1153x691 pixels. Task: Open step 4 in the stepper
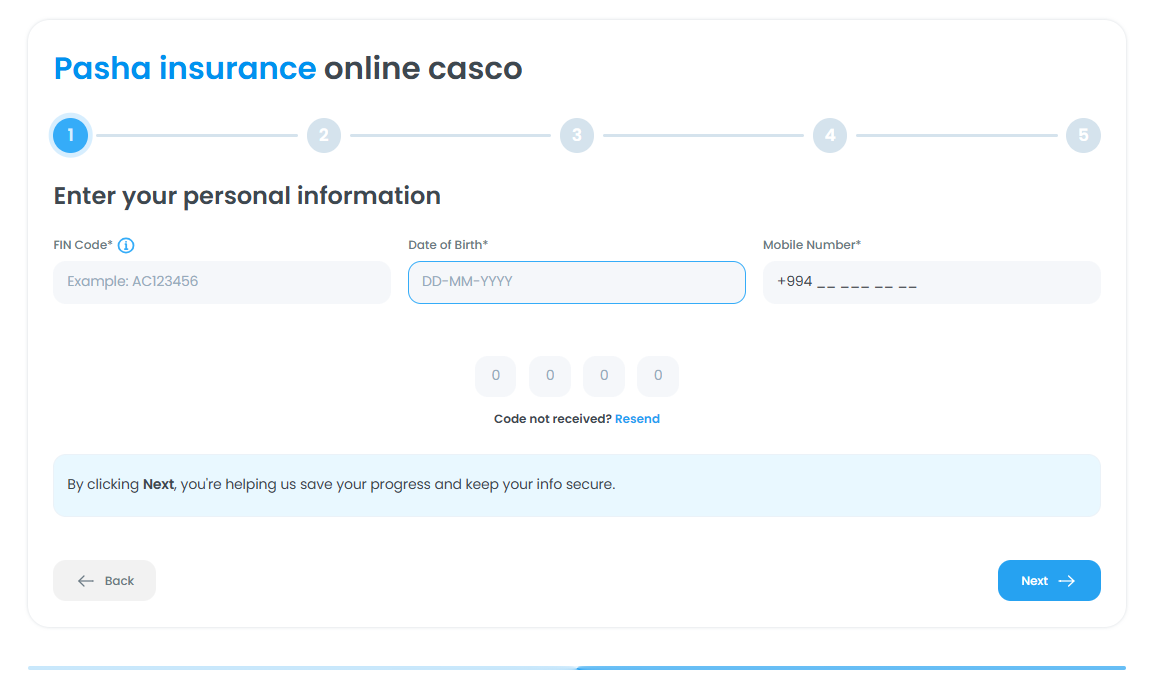[x=830, y=135]
